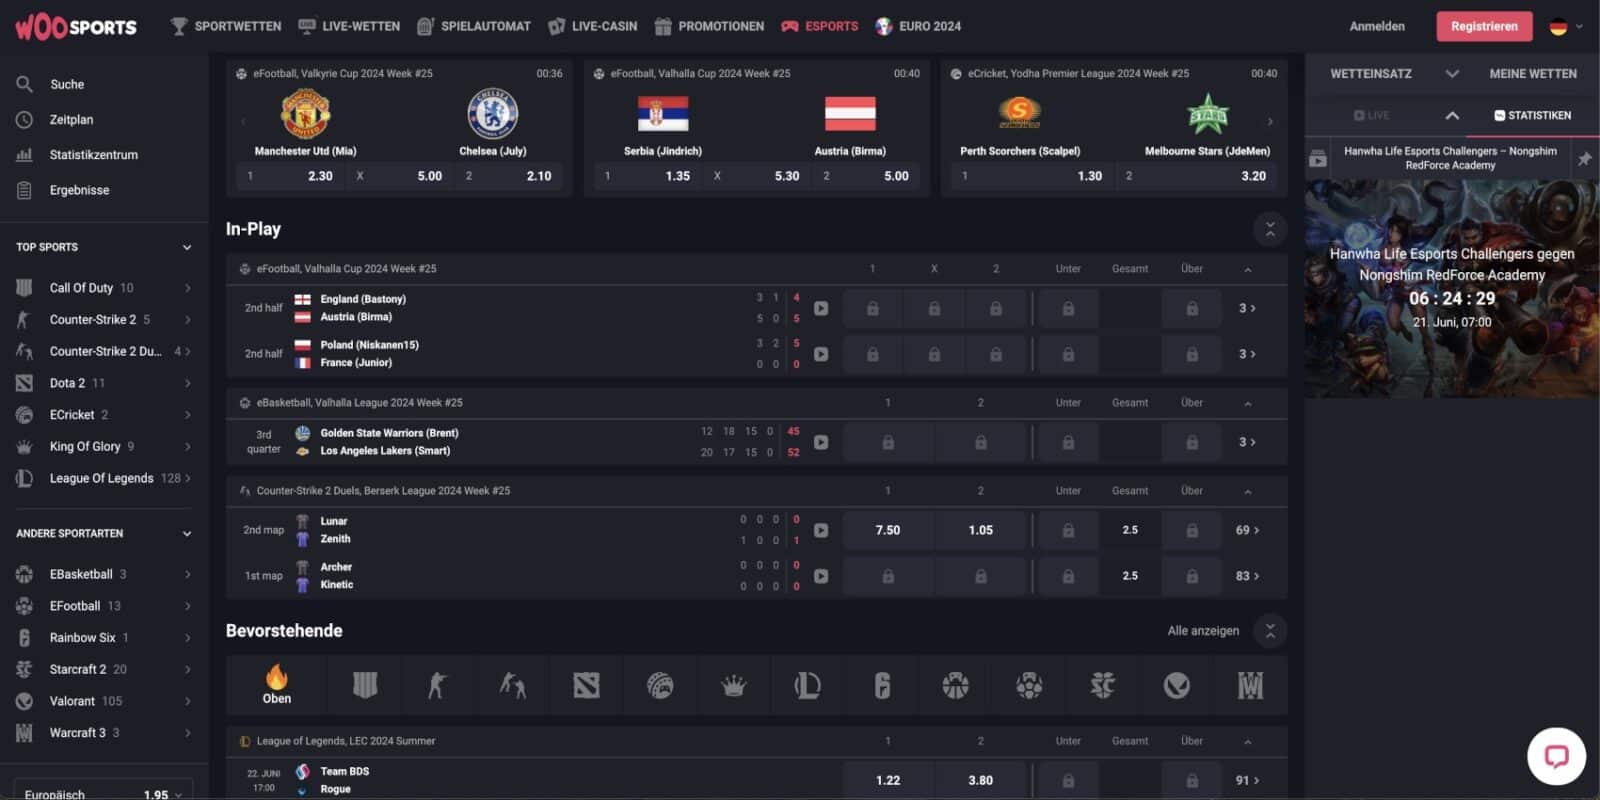Play live stream for Warriors vs Lakers
This screenshot has width=1600, height=800.
tap(821, 442)
